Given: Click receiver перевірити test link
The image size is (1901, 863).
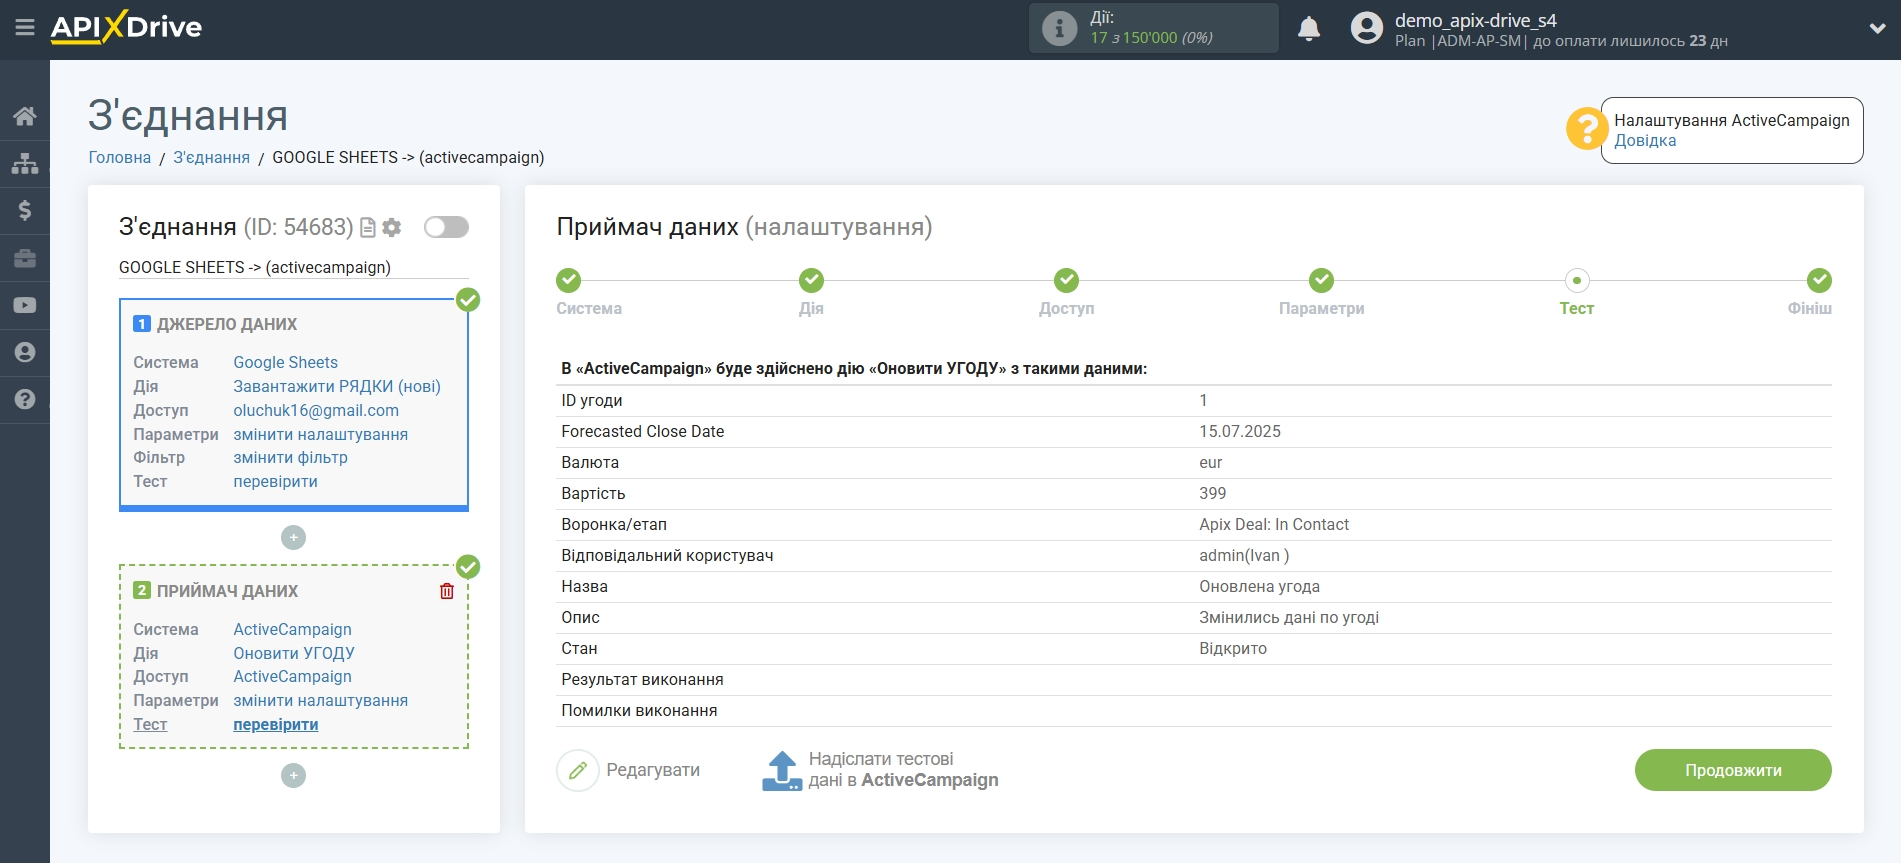Looking at the screenshot, I should [x=276, y=725].
